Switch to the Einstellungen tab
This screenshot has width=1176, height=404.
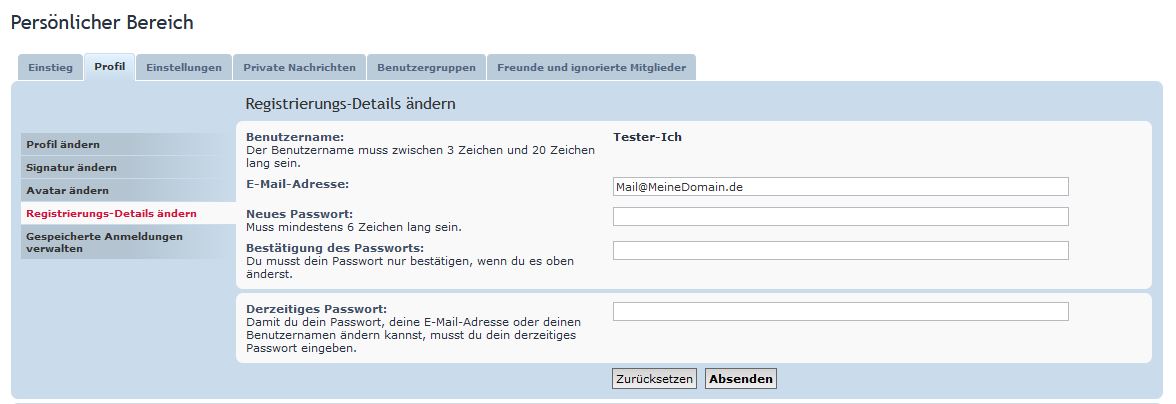[184, 68]
